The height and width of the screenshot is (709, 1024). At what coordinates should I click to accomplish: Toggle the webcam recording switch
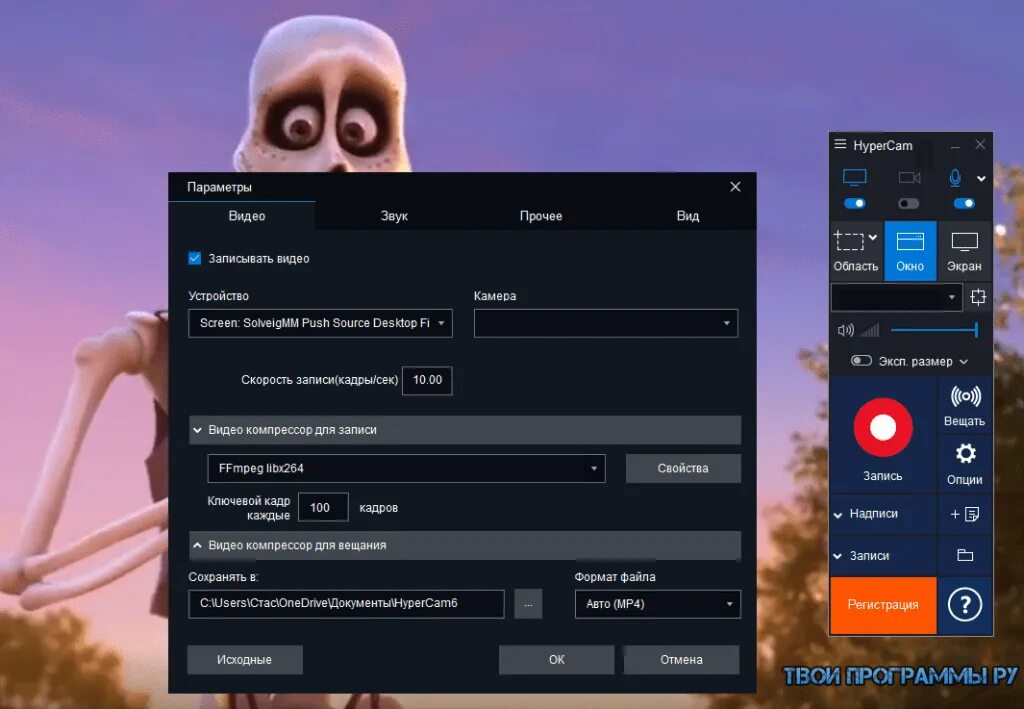(x=908, y=204)
